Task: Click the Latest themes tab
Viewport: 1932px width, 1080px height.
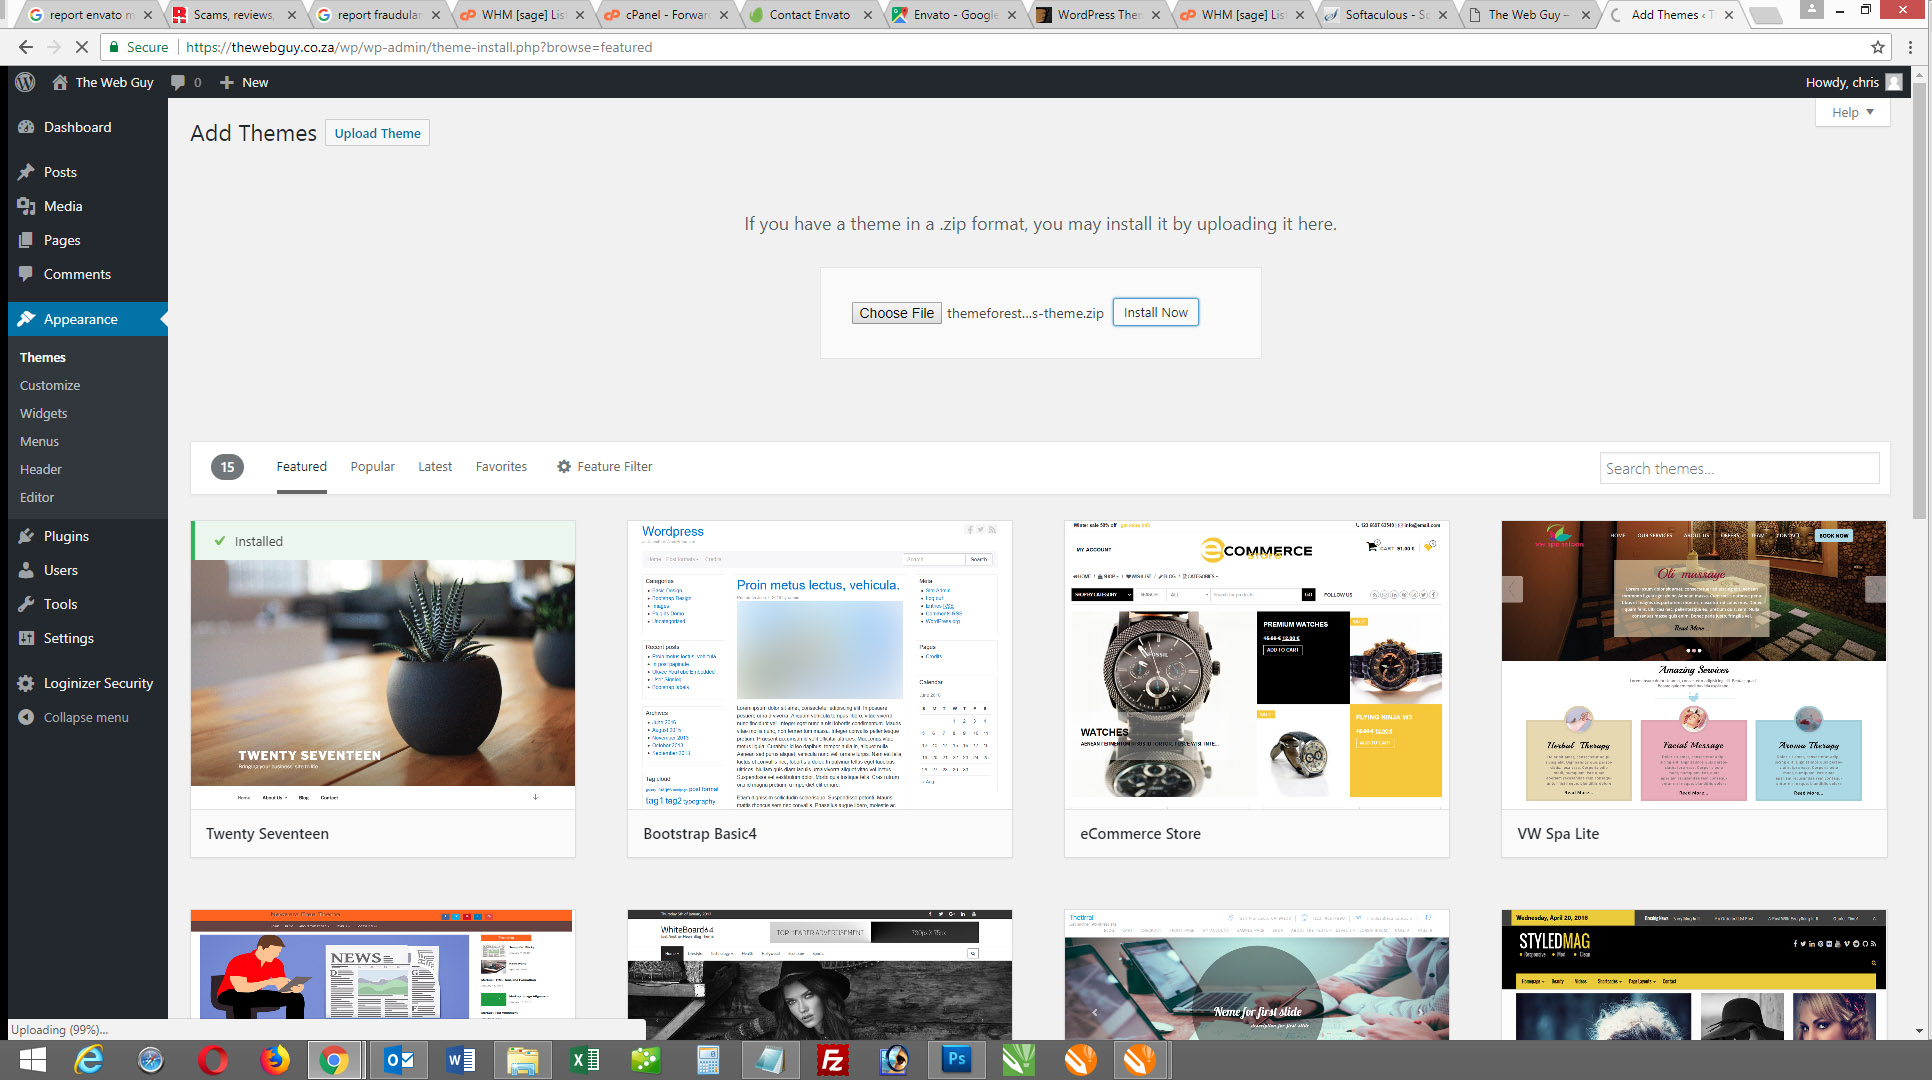Action: tap(434, 466)
